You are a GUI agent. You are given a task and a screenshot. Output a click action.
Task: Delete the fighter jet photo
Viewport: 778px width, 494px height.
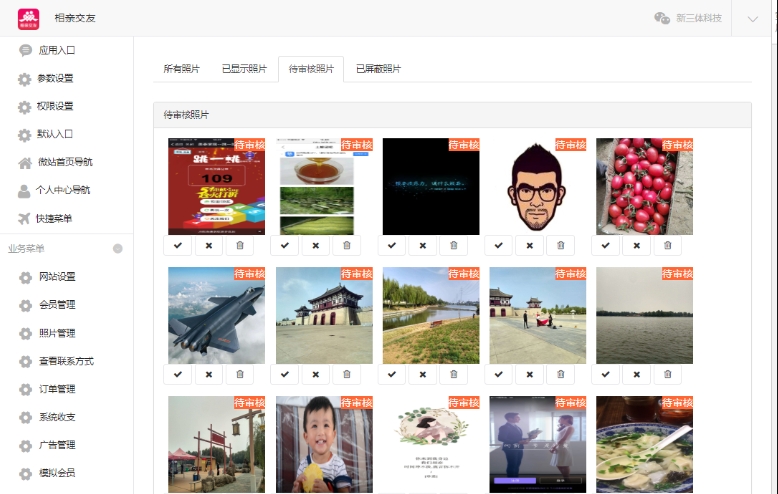click(240, 374)
